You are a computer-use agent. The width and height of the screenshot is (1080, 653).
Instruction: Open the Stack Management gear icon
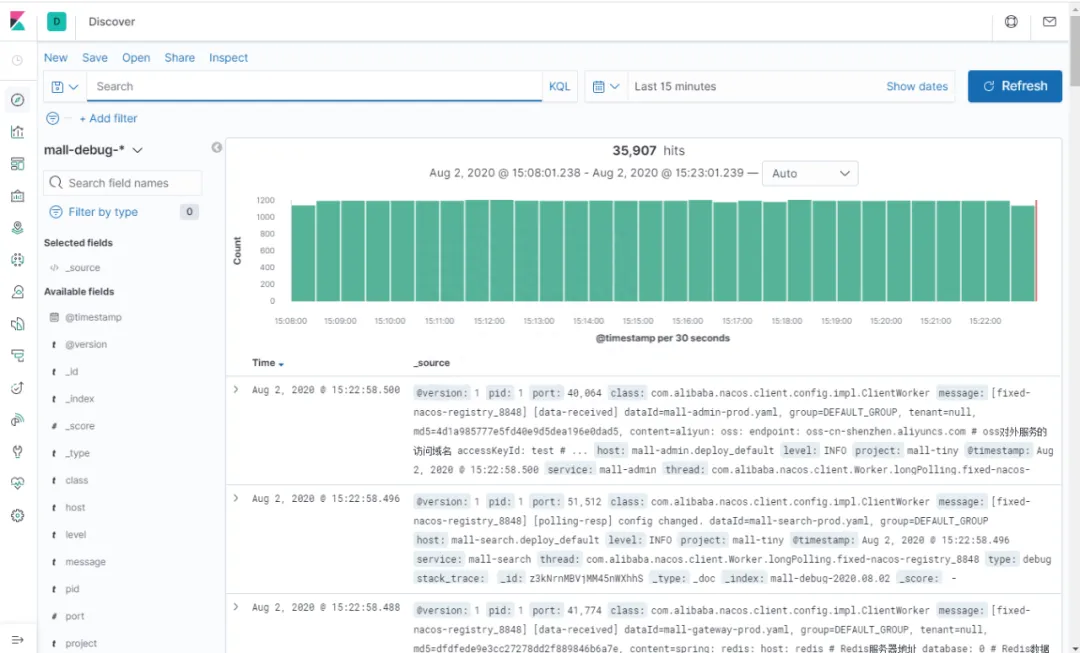[17, 516]
